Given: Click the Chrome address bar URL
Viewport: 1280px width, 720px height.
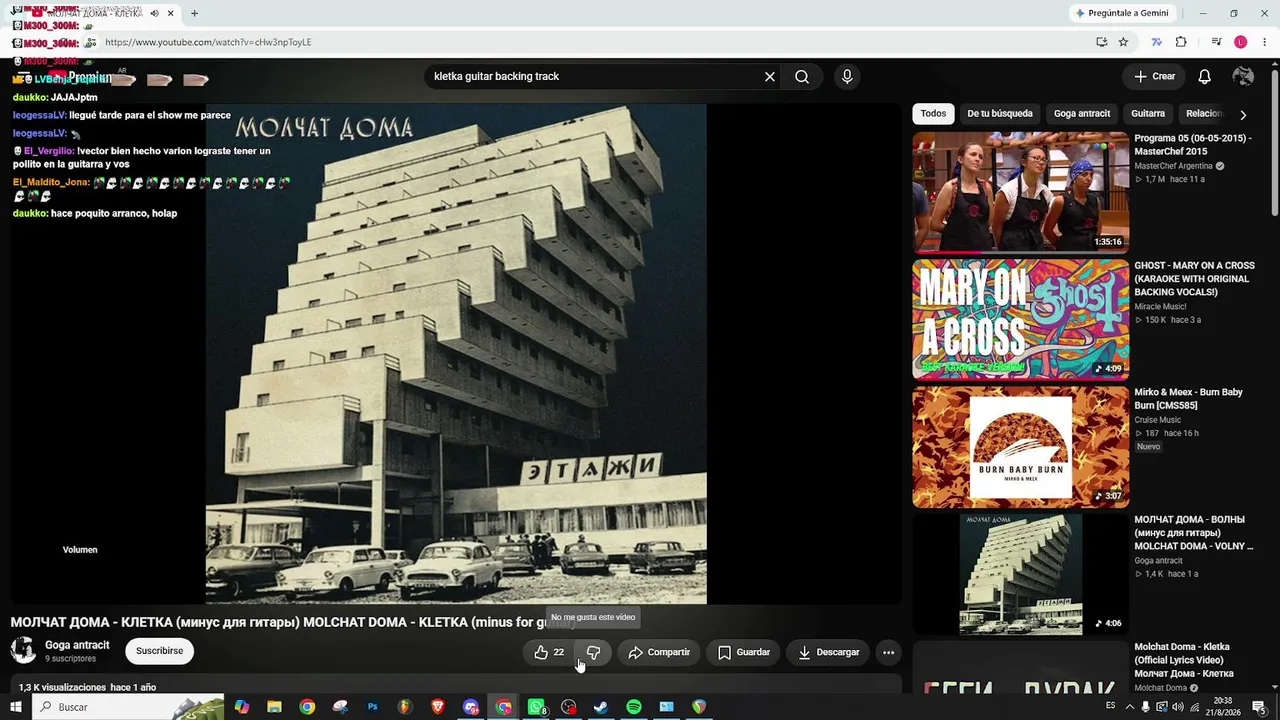Looking at the screenshot, I should [x=208, y=42].
